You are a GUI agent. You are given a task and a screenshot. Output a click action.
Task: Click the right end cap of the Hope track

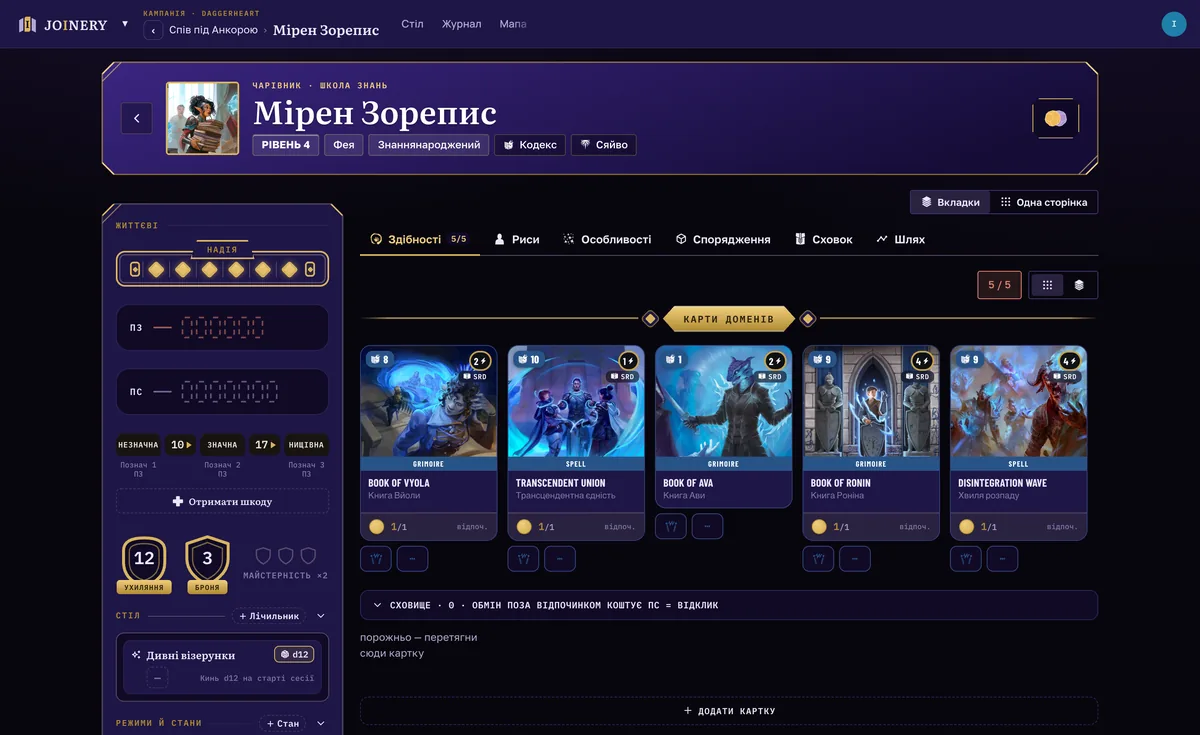pyautogui.click(x=310, y=270)
